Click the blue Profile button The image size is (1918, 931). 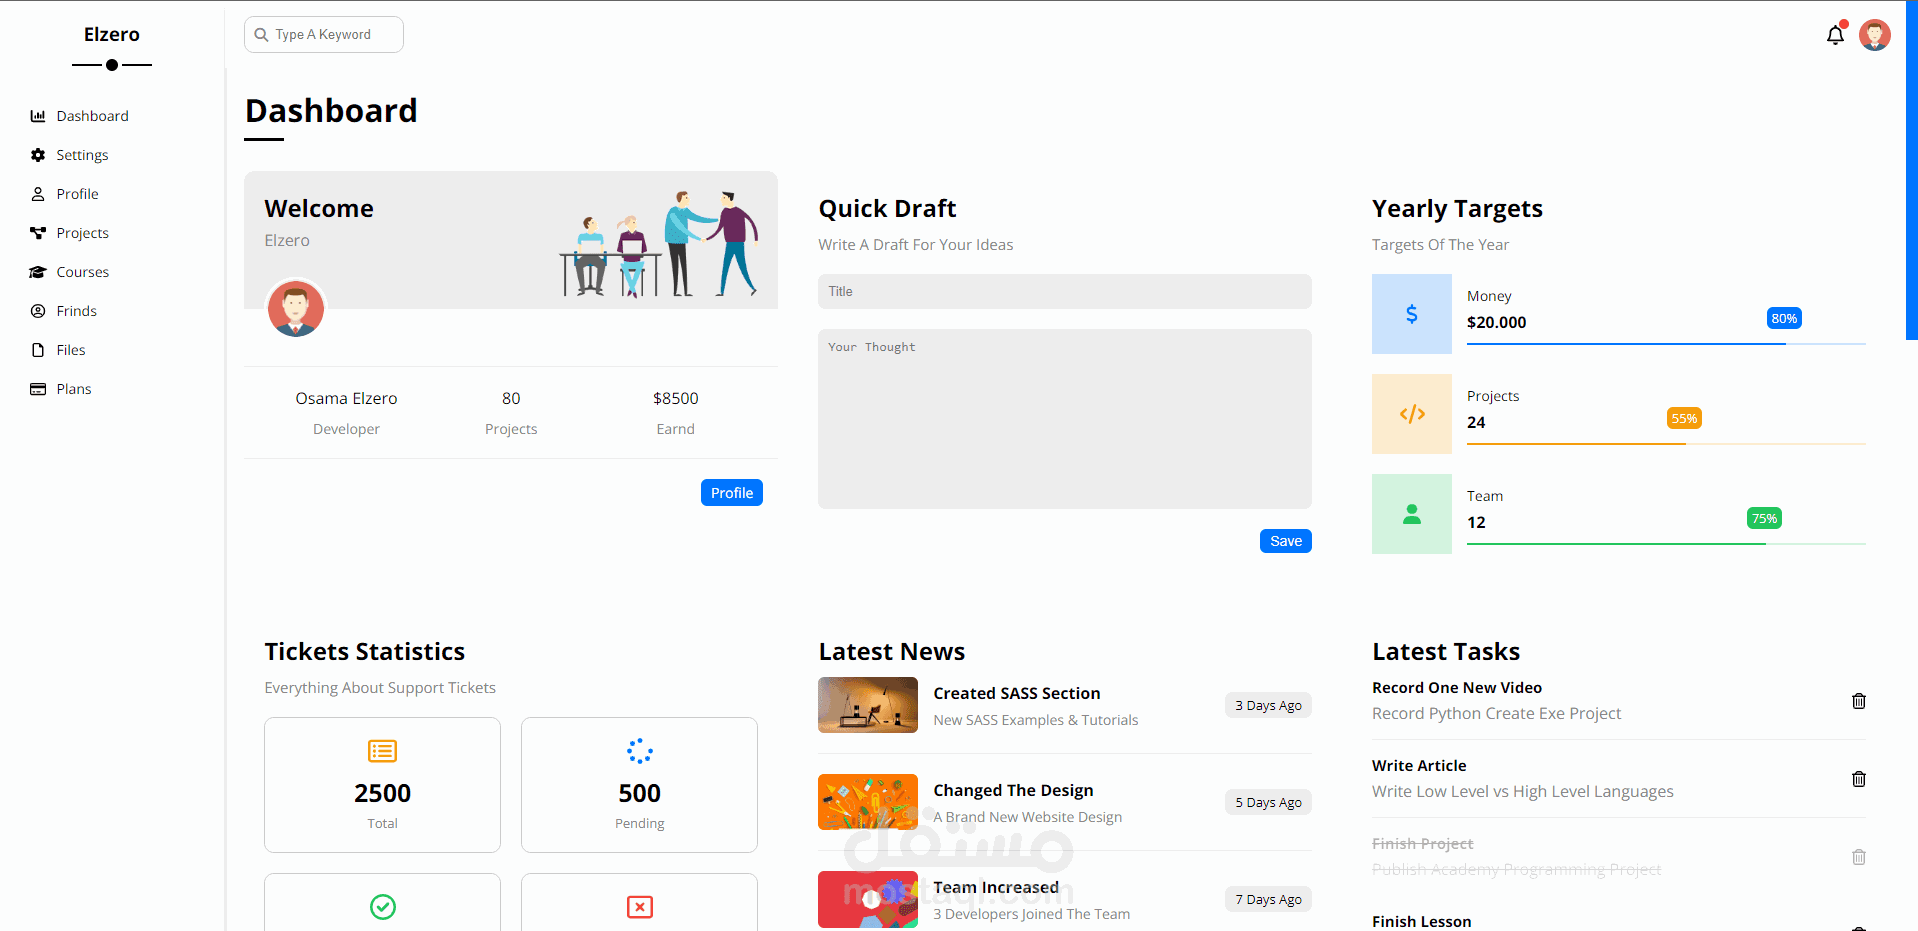732,493
